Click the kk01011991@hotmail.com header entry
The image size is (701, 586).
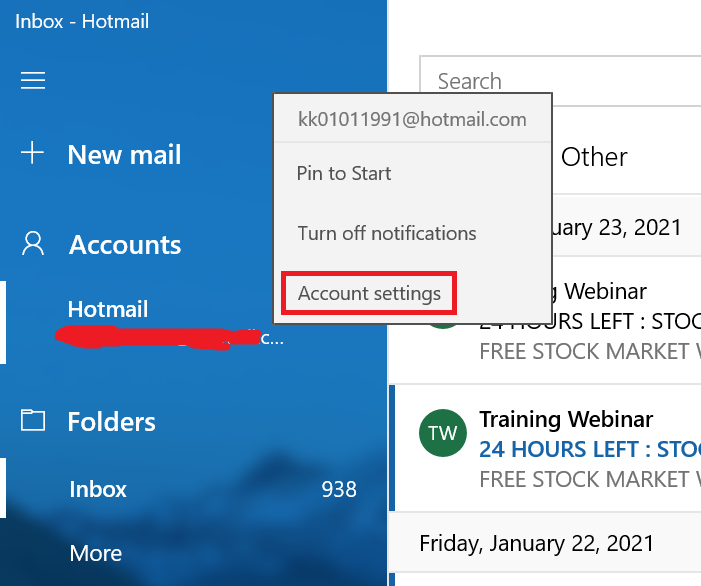[x=412, y=119]
